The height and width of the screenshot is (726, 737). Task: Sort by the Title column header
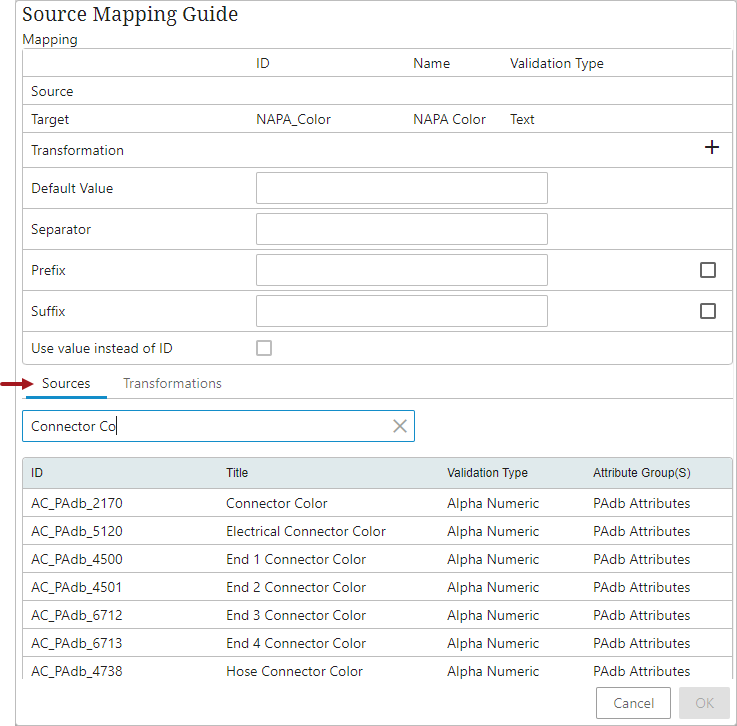(x=237, y=473)
